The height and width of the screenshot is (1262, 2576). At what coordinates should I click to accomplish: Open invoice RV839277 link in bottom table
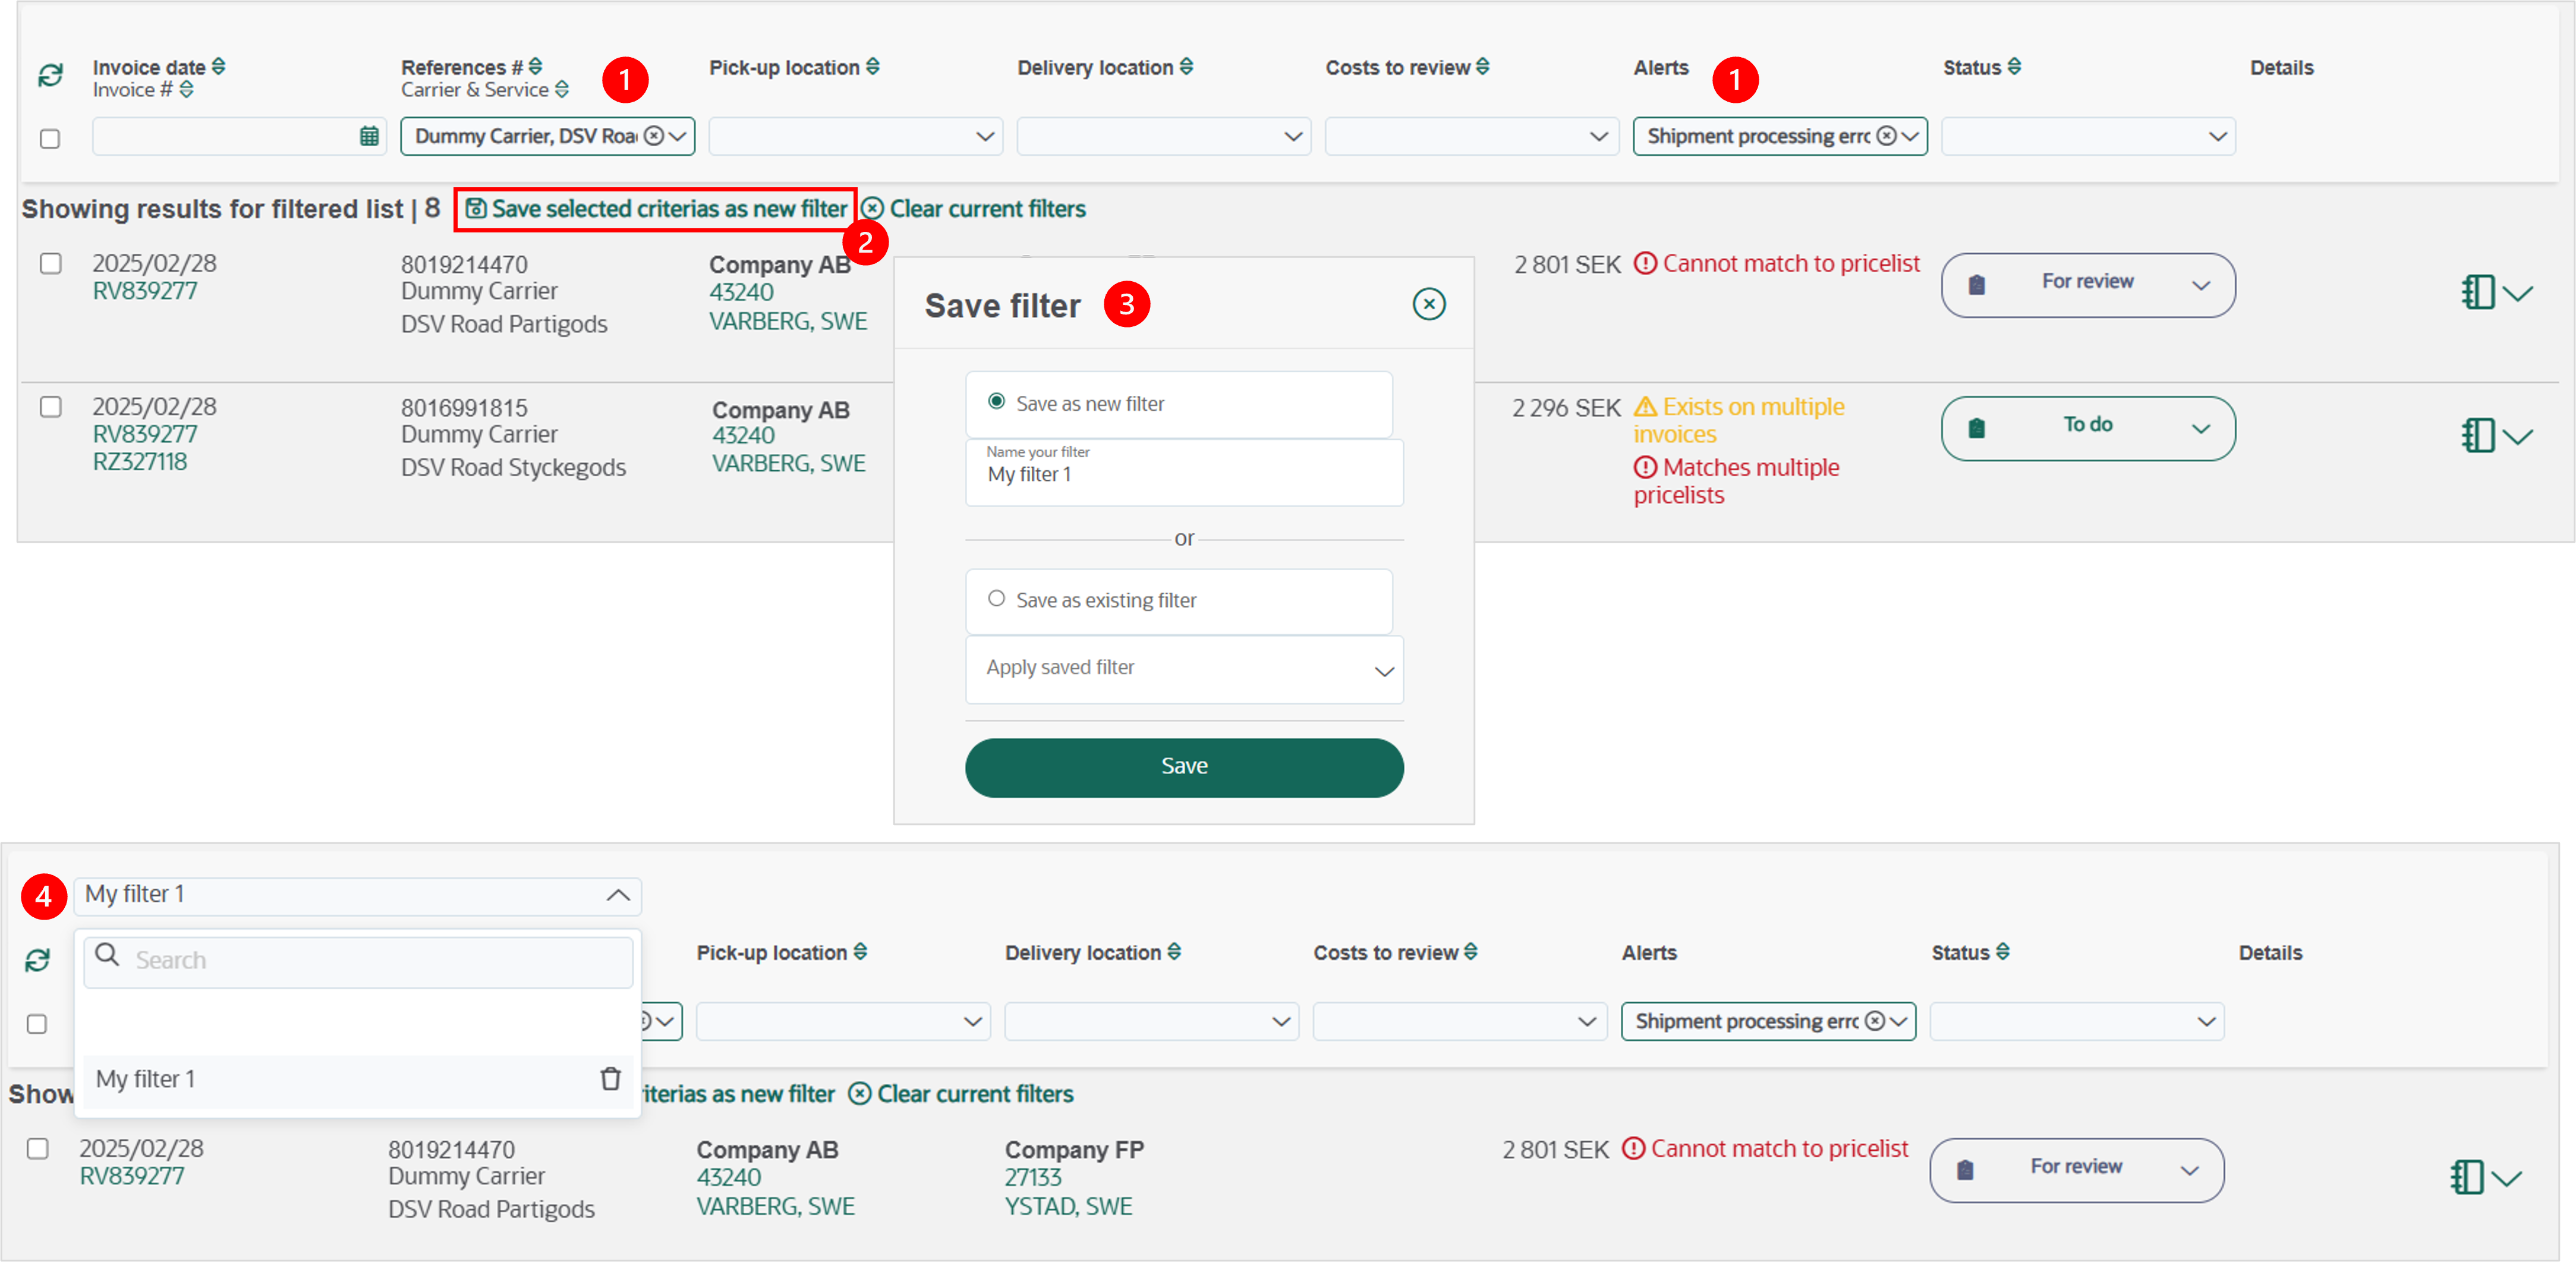pos(132,1176)
